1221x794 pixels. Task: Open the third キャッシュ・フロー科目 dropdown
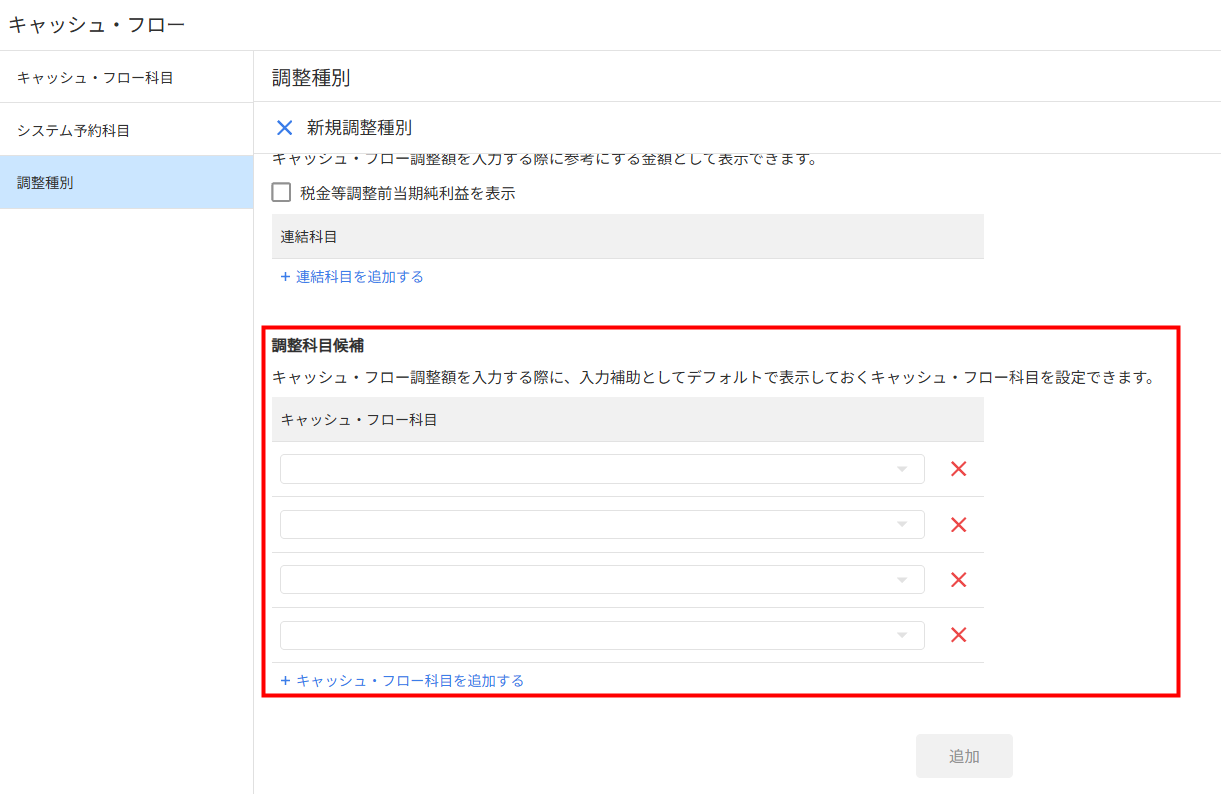tap(601, 580)
